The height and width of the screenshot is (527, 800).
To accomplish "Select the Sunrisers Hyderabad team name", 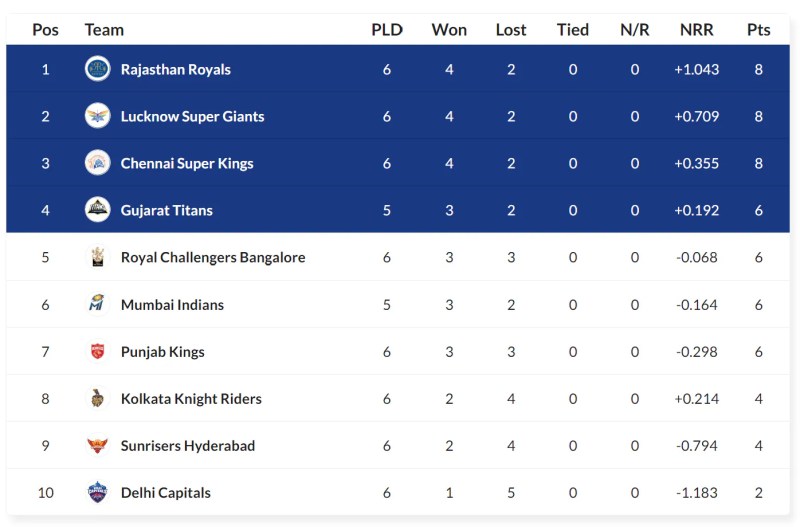I will pos(187,445).
